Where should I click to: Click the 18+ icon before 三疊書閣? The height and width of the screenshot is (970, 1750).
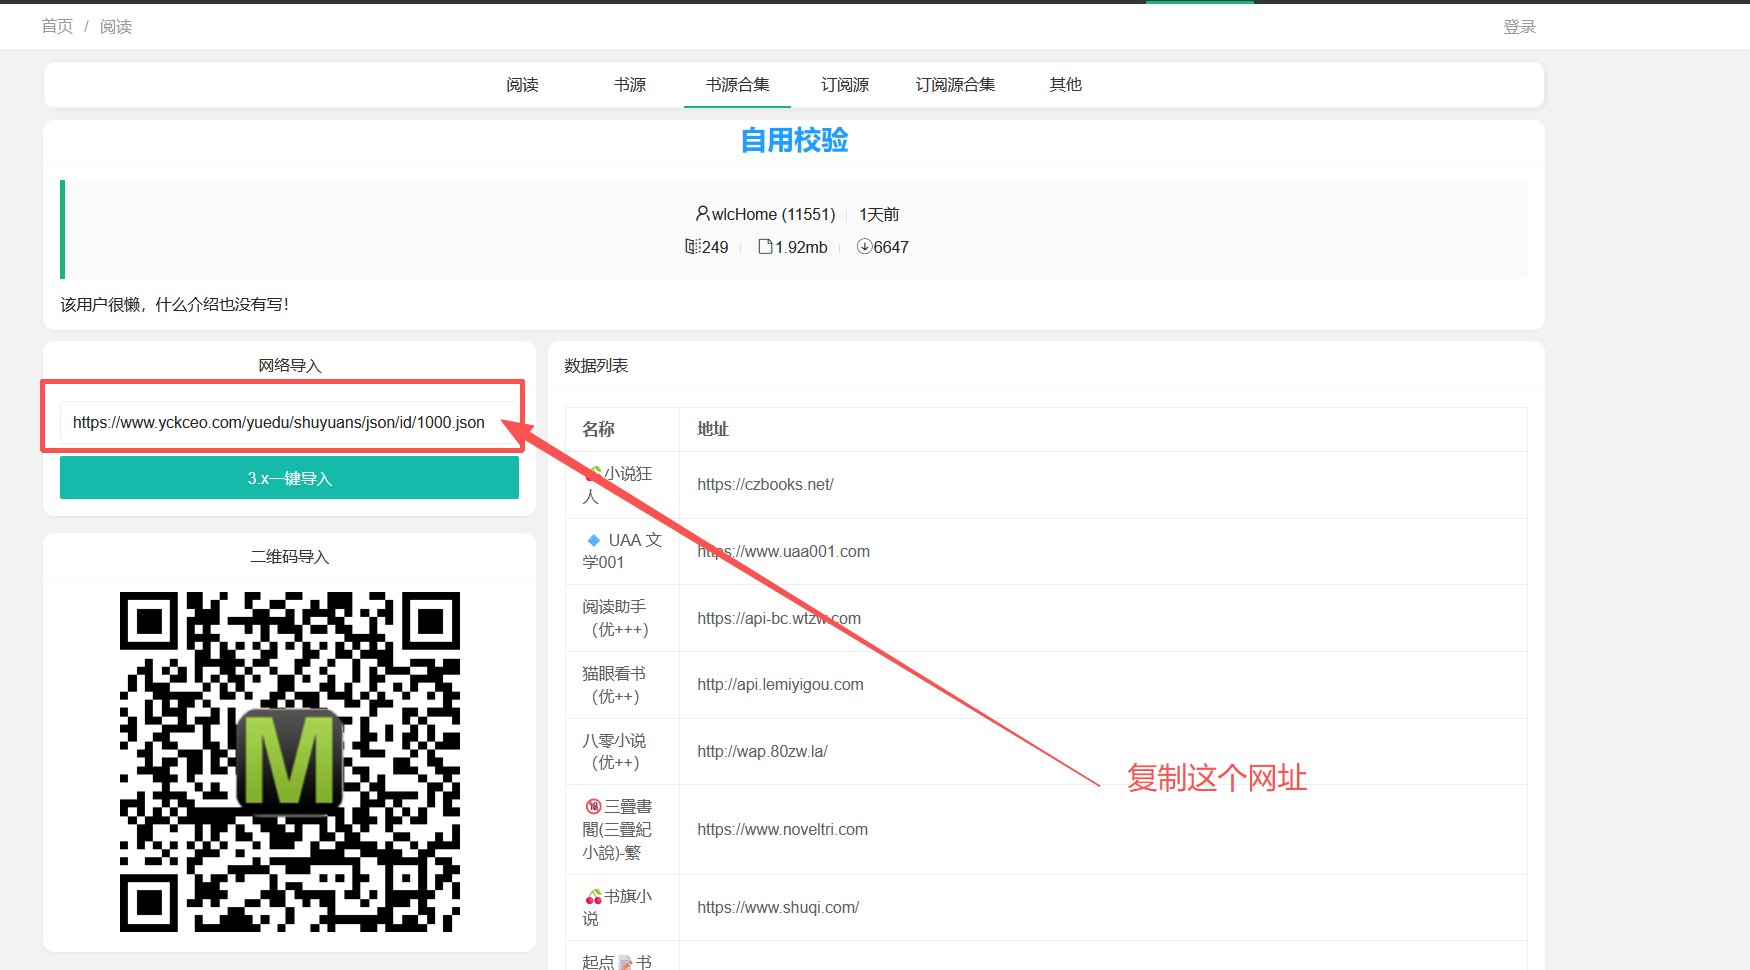tap(593, 806)
